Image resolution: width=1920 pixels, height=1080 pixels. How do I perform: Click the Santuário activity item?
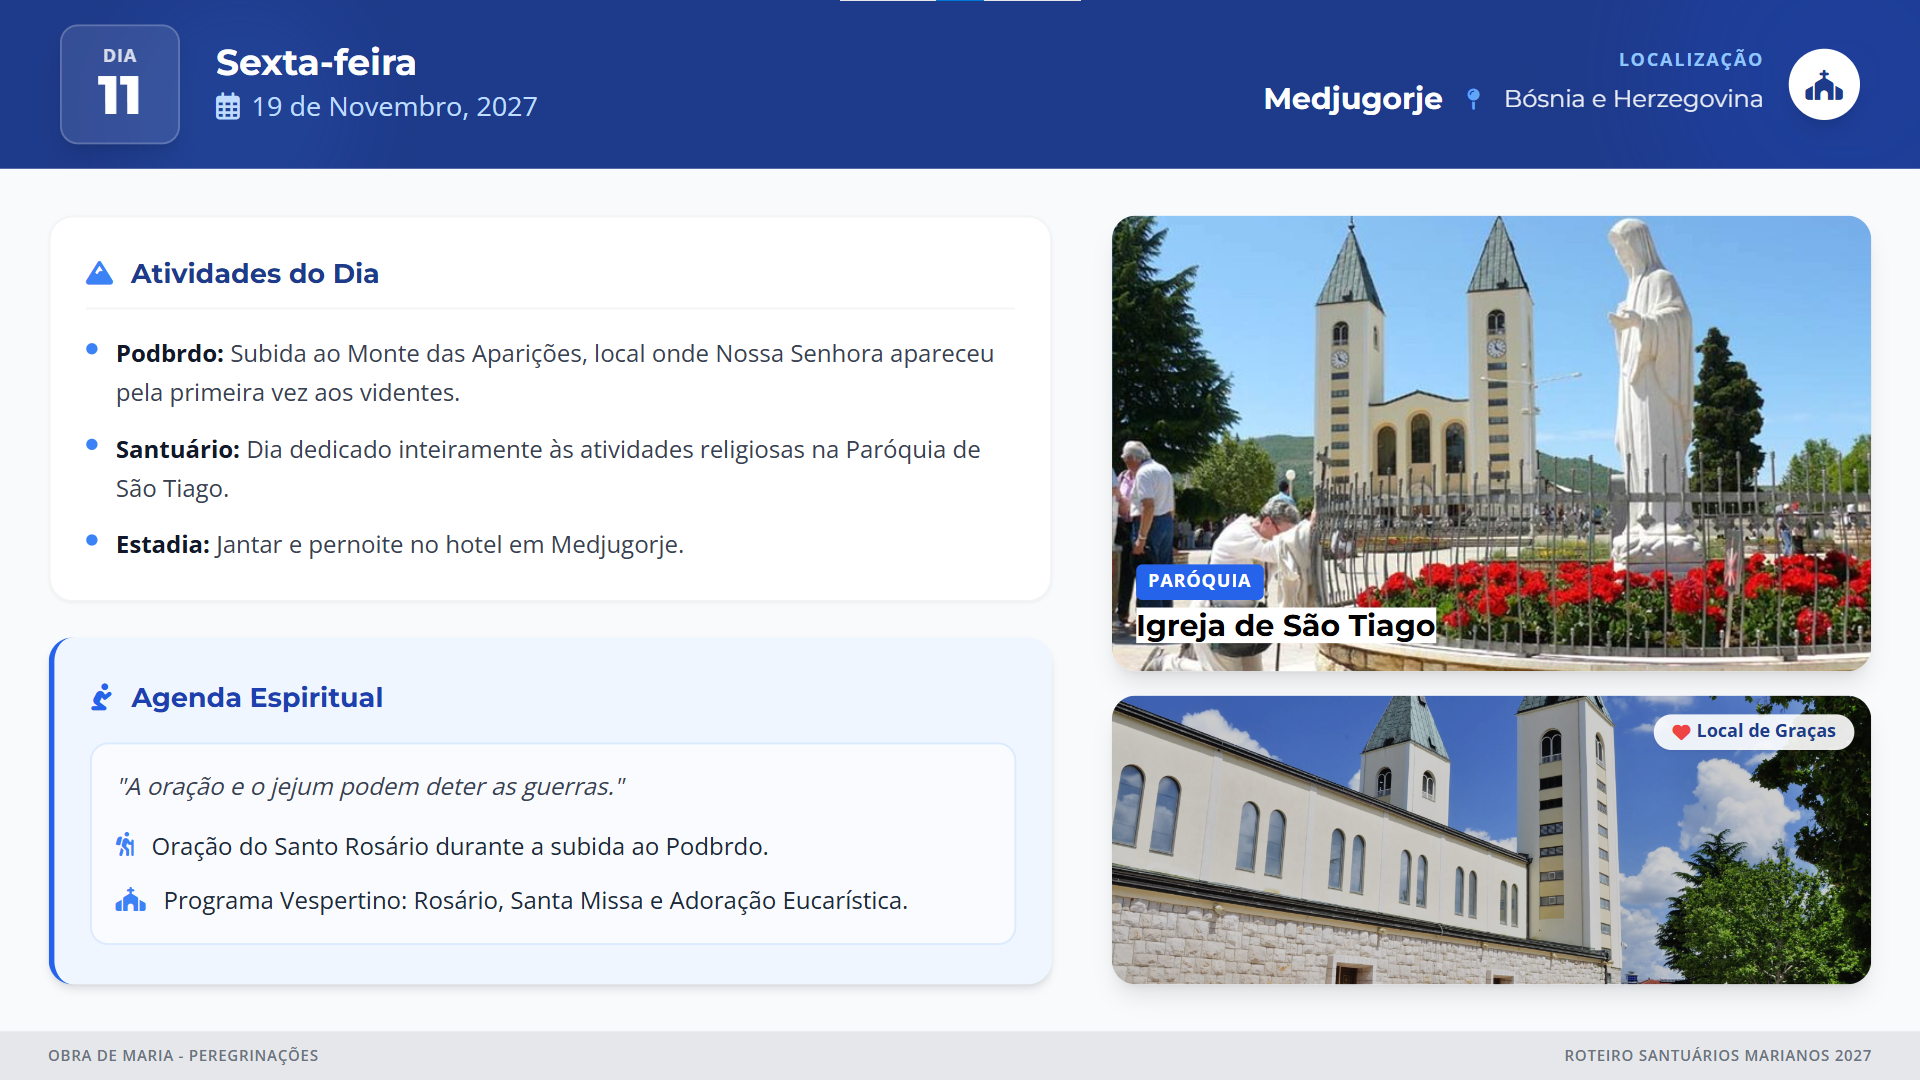pos(548,468)
